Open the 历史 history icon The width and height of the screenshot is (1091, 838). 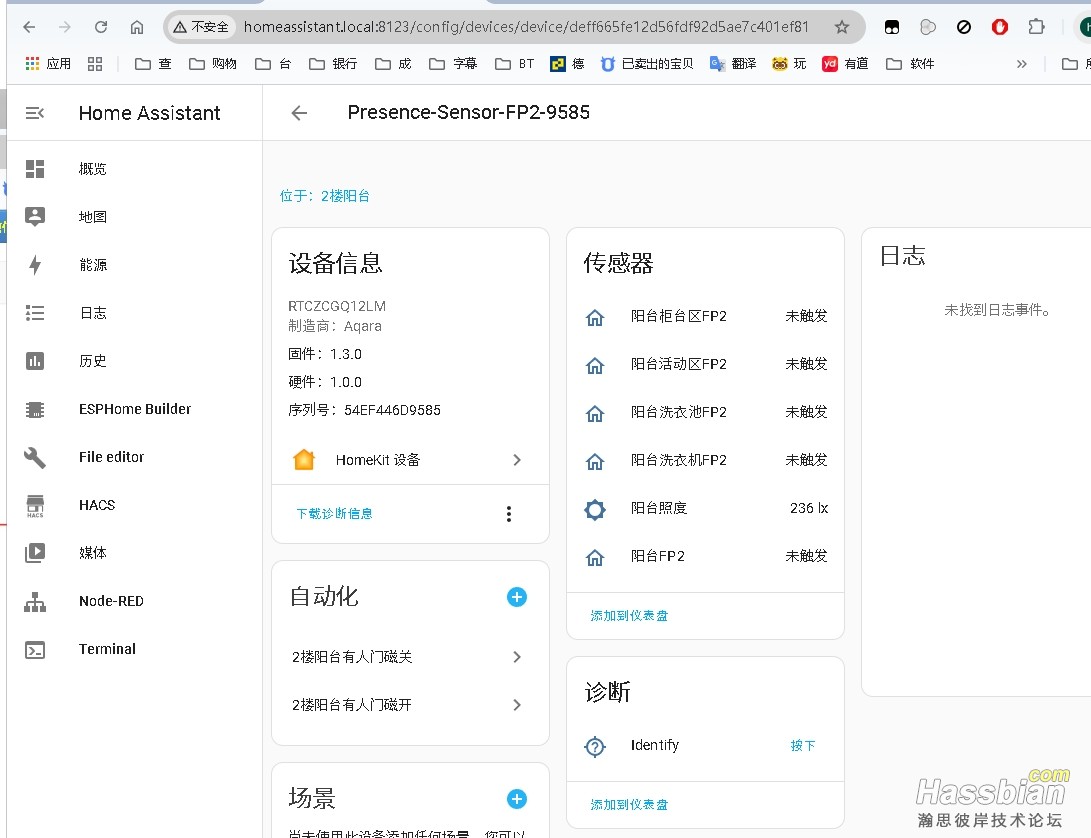35,361
